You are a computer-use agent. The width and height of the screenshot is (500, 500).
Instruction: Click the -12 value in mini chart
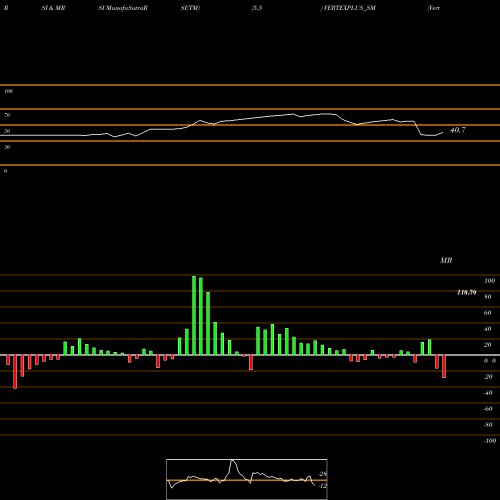click(323, 486)
